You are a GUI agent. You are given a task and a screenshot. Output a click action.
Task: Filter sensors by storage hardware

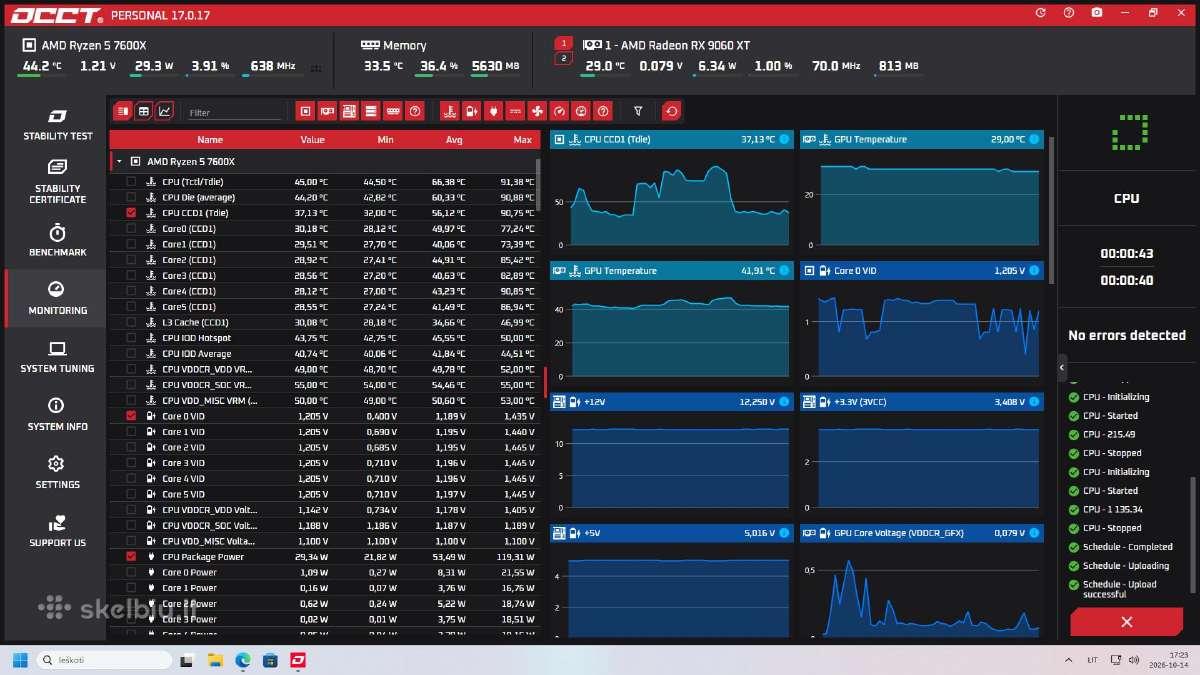(371, 111)
